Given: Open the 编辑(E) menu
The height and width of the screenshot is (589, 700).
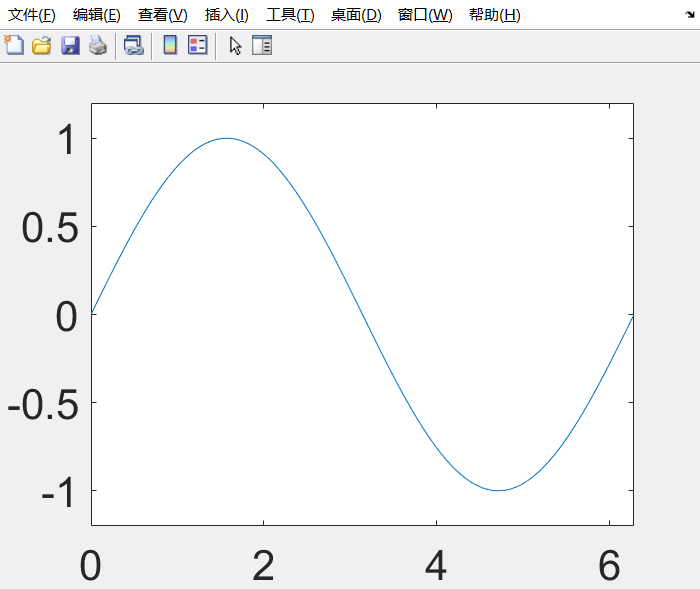Looking at the screenshot, I should (x=97, y=15).
